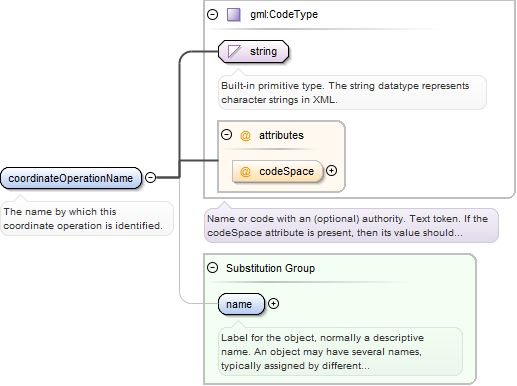Screen dimensions: 517x386
Task: Select the string type node
Action: point(253,52)
